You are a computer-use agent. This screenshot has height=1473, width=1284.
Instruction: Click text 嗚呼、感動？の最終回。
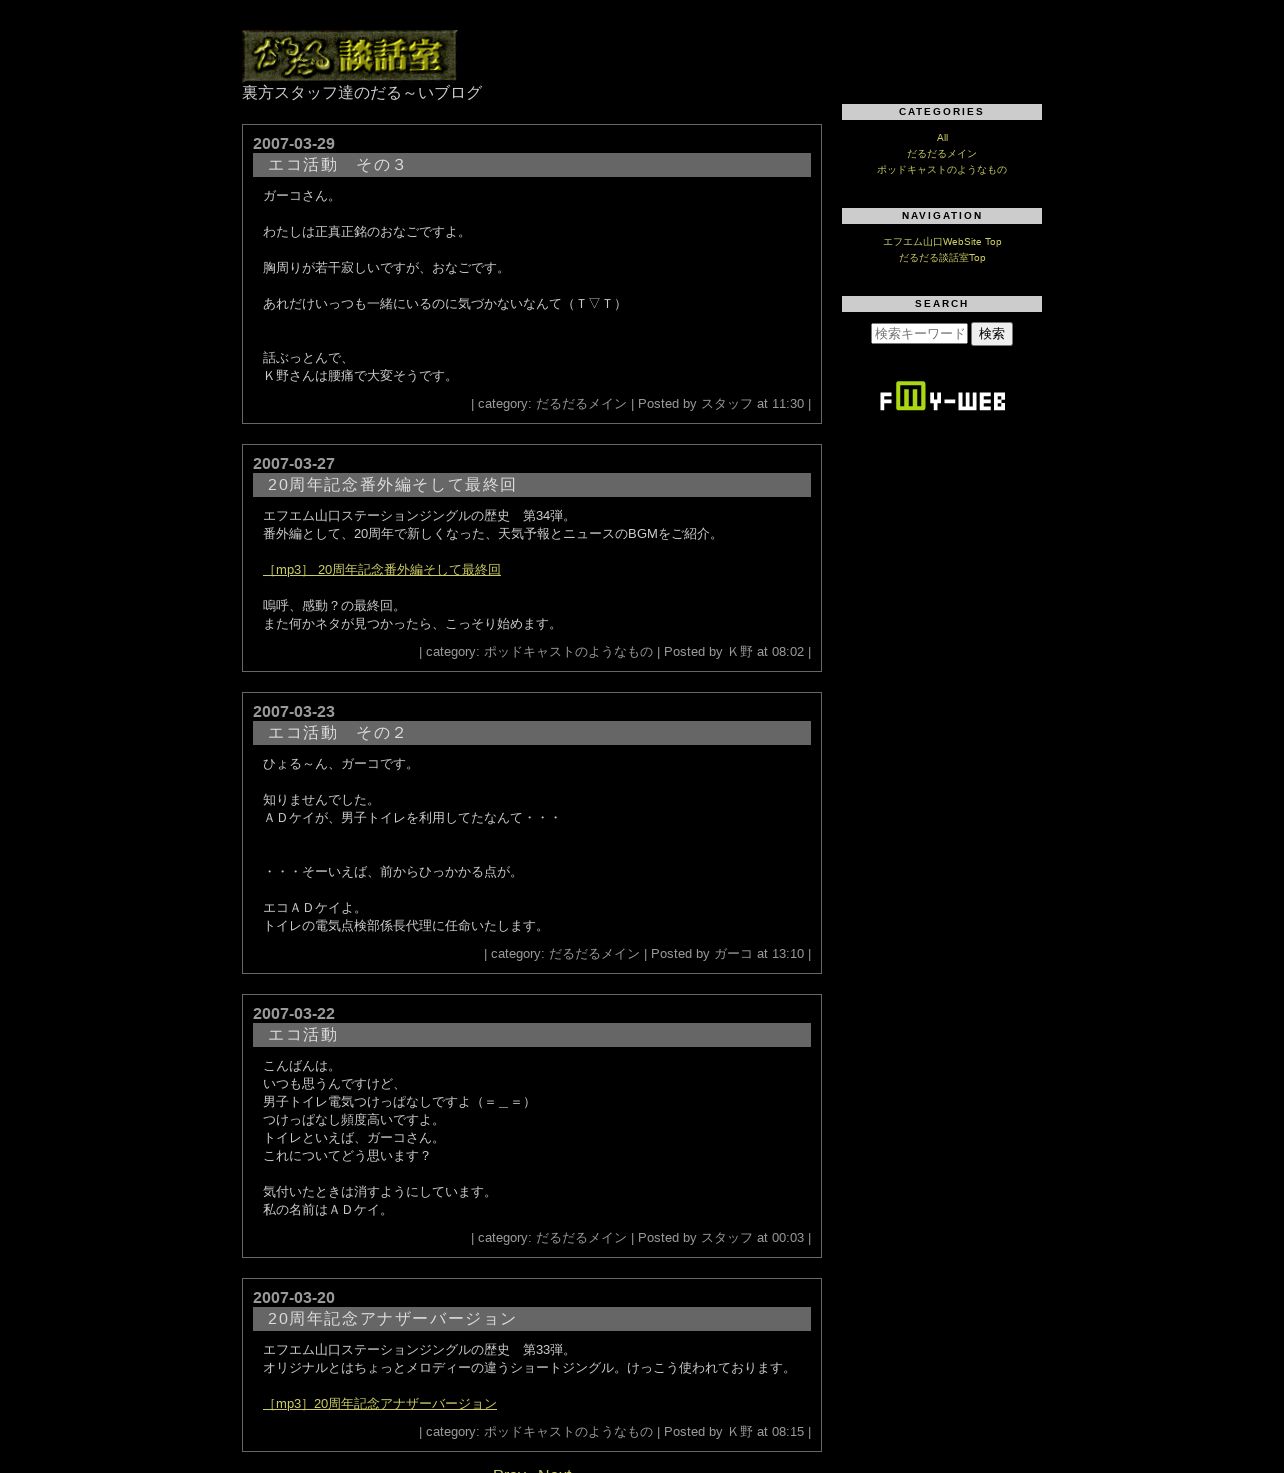[x=334, y=606]
